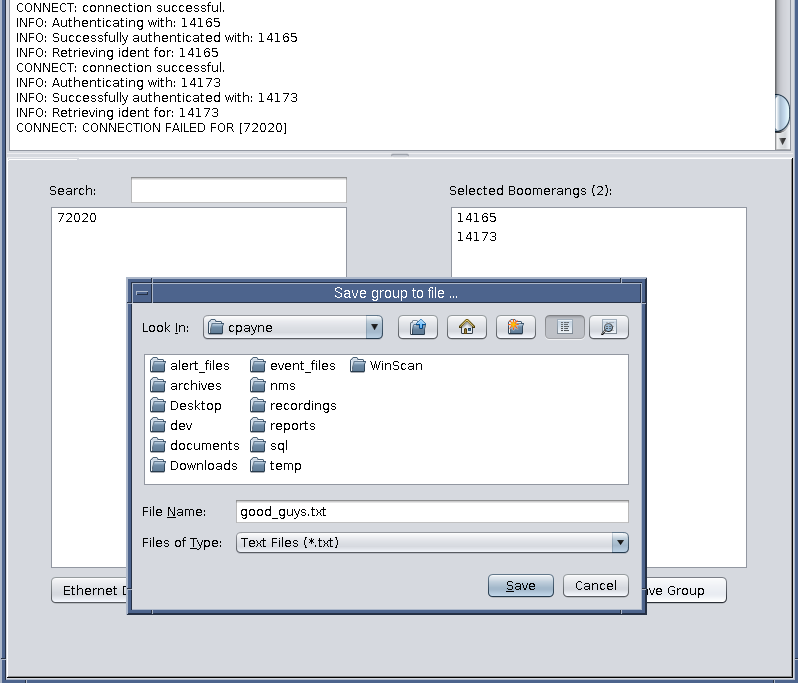
Task: Select the documents folder
Action: pos(195,445)
